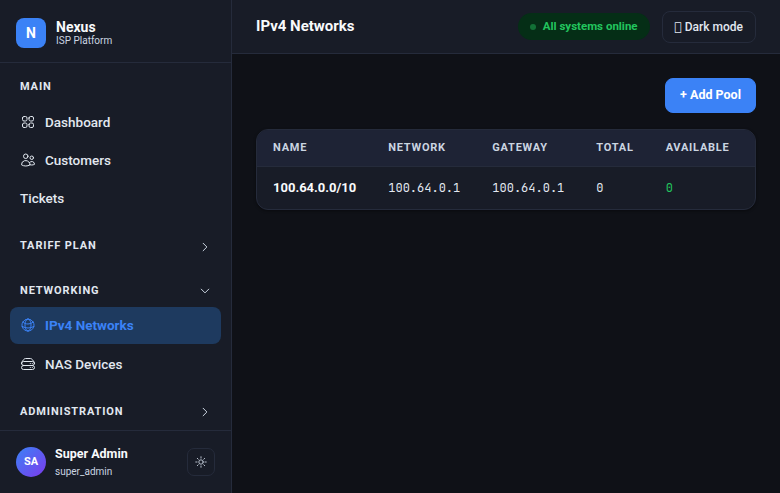Collapse the Networking section chevron

tap(205, 291)
